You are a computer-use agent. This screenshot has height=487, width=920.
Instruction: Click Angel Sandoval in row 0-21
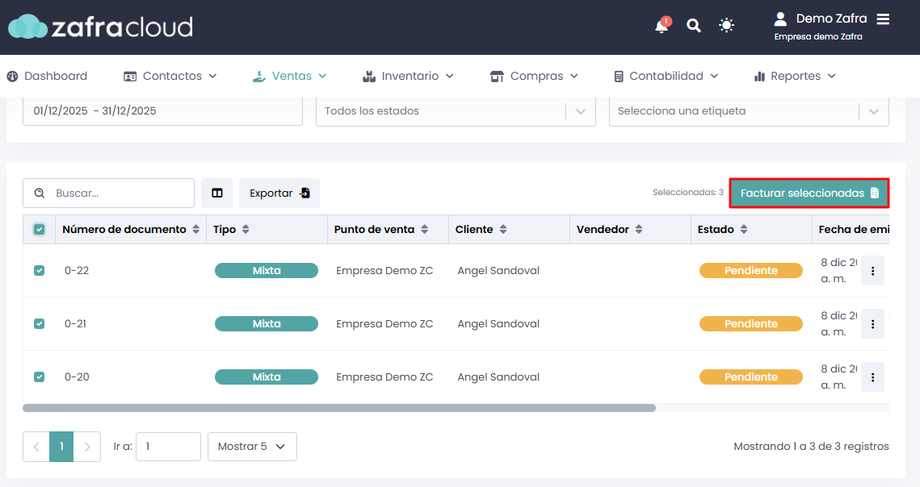pos(499,324)
